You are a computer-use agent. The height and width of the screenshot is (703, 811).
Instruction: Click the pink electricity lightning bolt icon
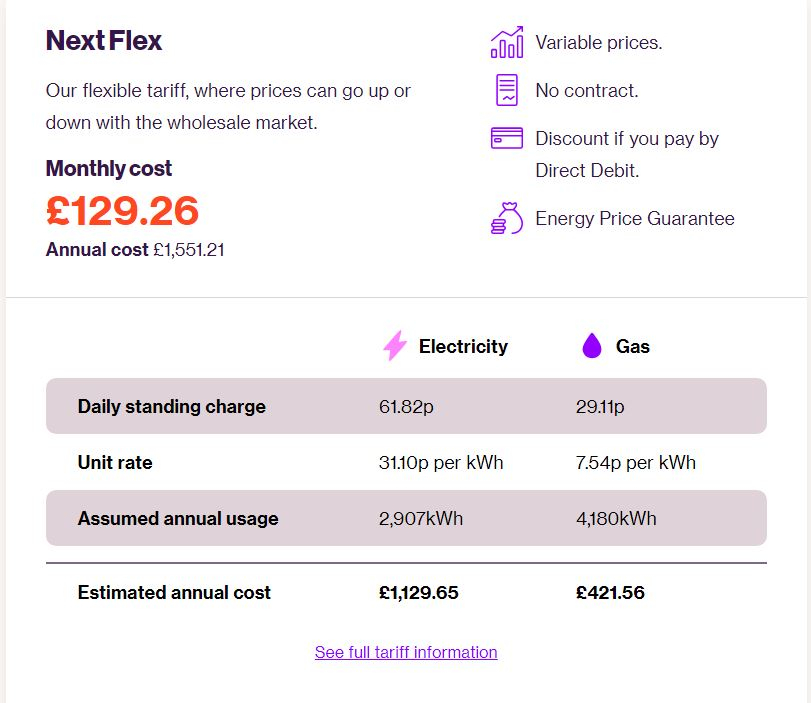(x=395, y=345)
